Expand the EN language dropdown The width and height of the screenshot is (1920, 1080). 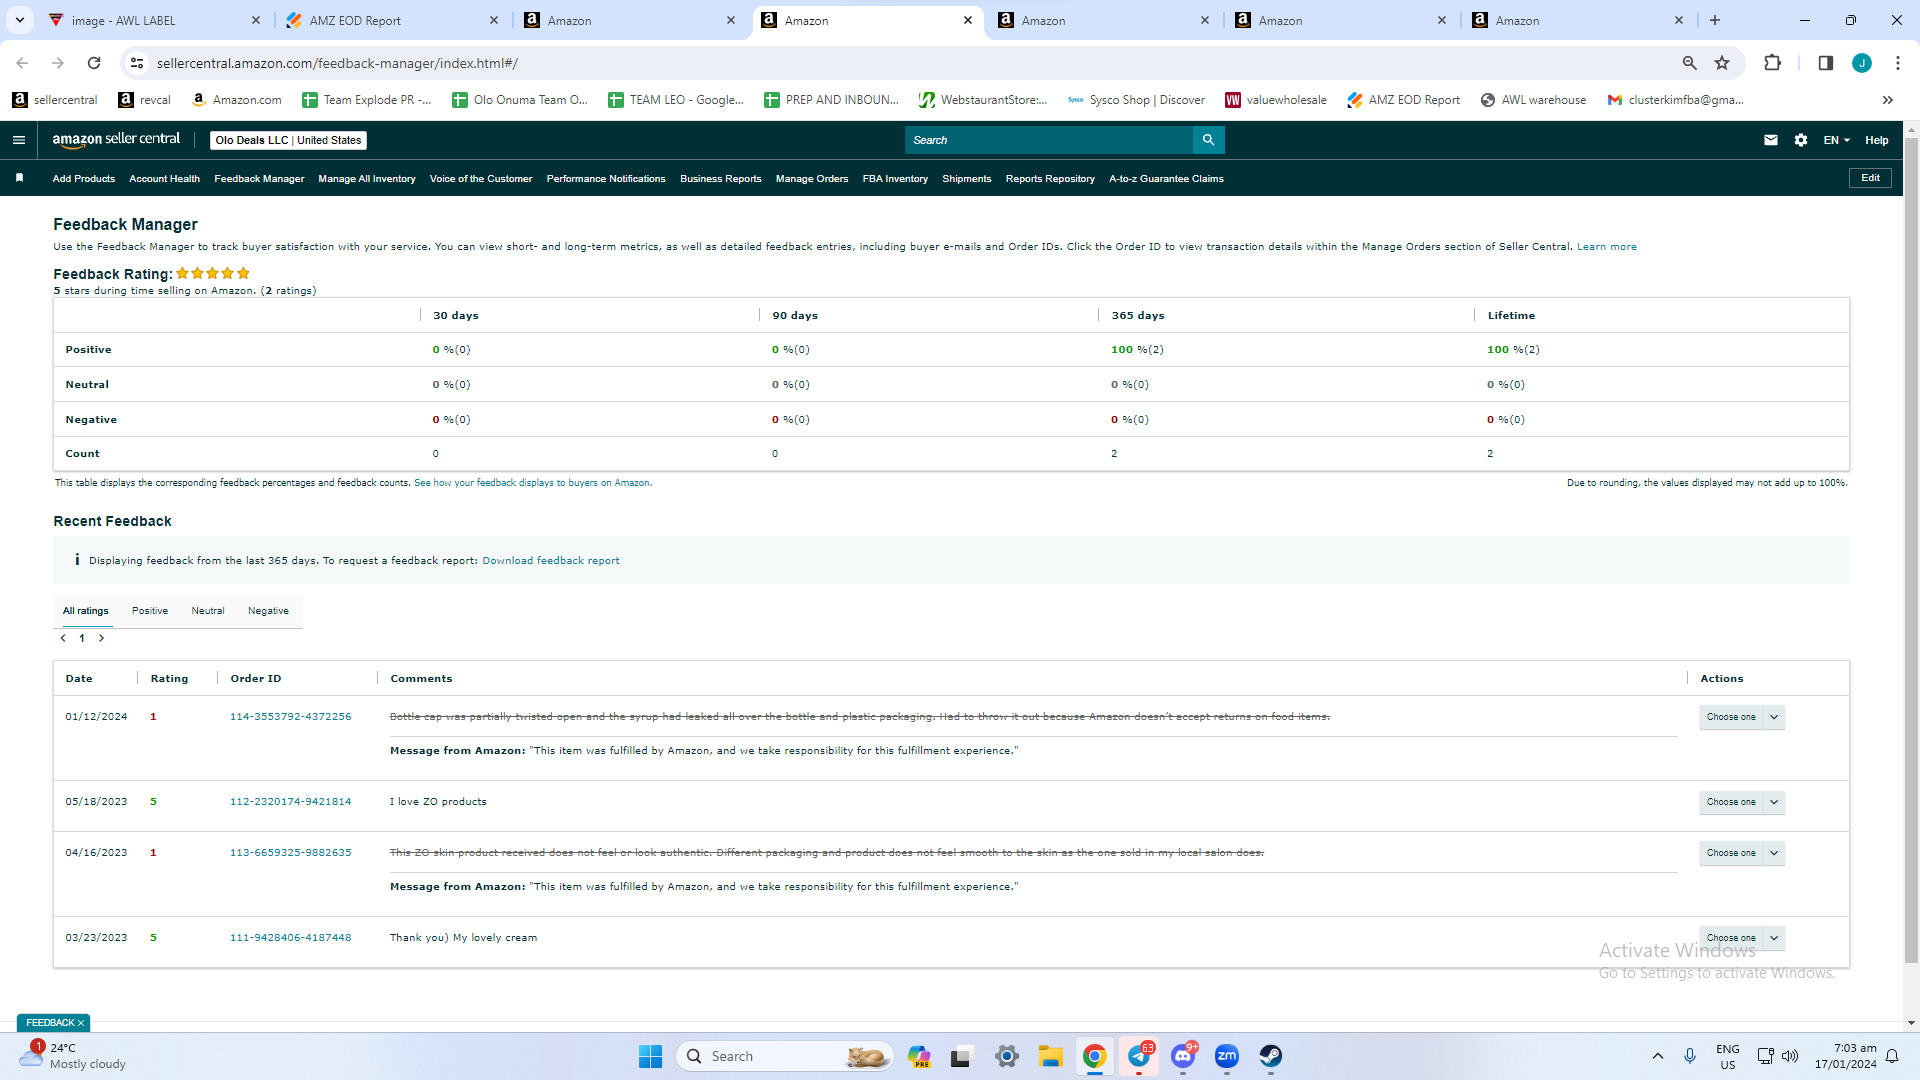pos(1836,140)
